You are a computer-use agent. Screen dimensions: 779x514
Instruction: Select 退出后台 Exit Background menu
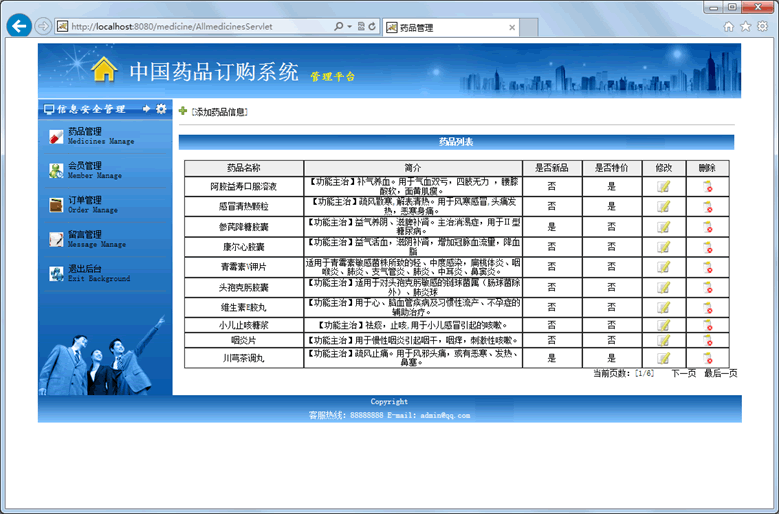[x=98, y=273]
